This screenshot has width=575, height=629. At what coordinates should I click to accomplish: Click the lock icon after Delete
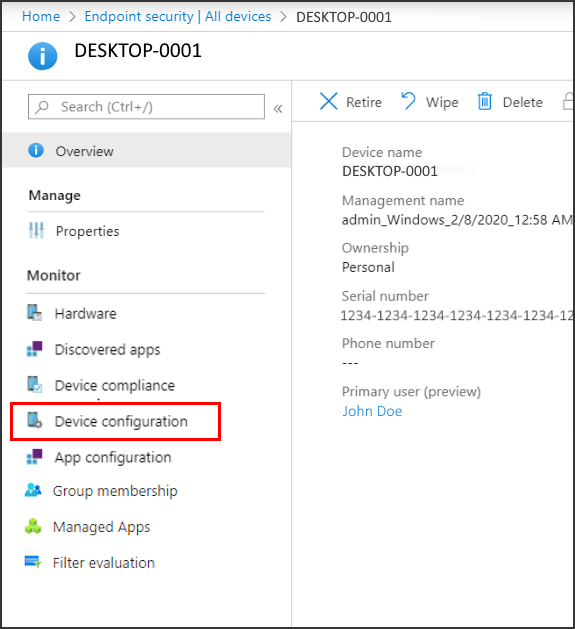pos(568,101)
